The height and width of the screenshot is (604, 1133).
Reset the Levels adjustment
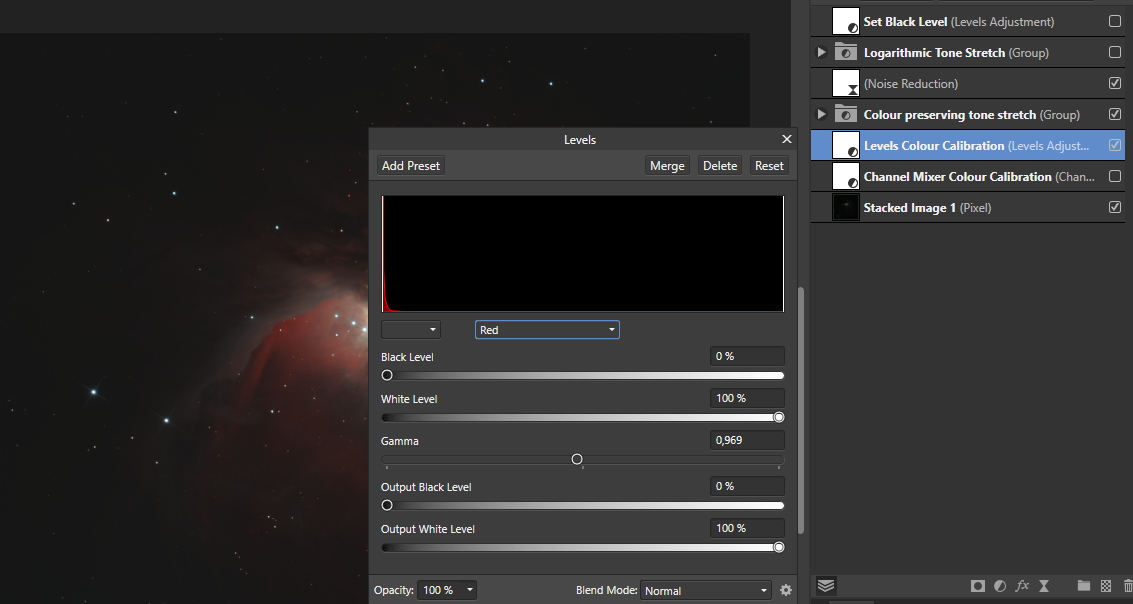769,165
